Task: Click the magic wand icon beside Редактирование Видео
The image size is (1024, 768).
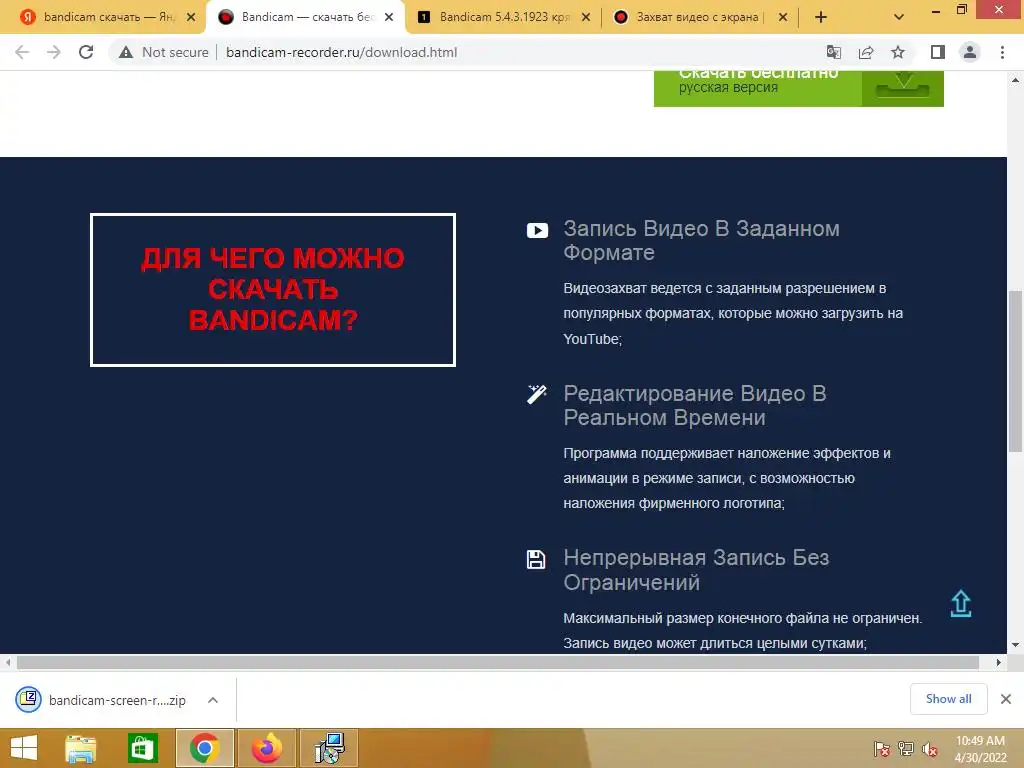Action: (x=537, y=394)
